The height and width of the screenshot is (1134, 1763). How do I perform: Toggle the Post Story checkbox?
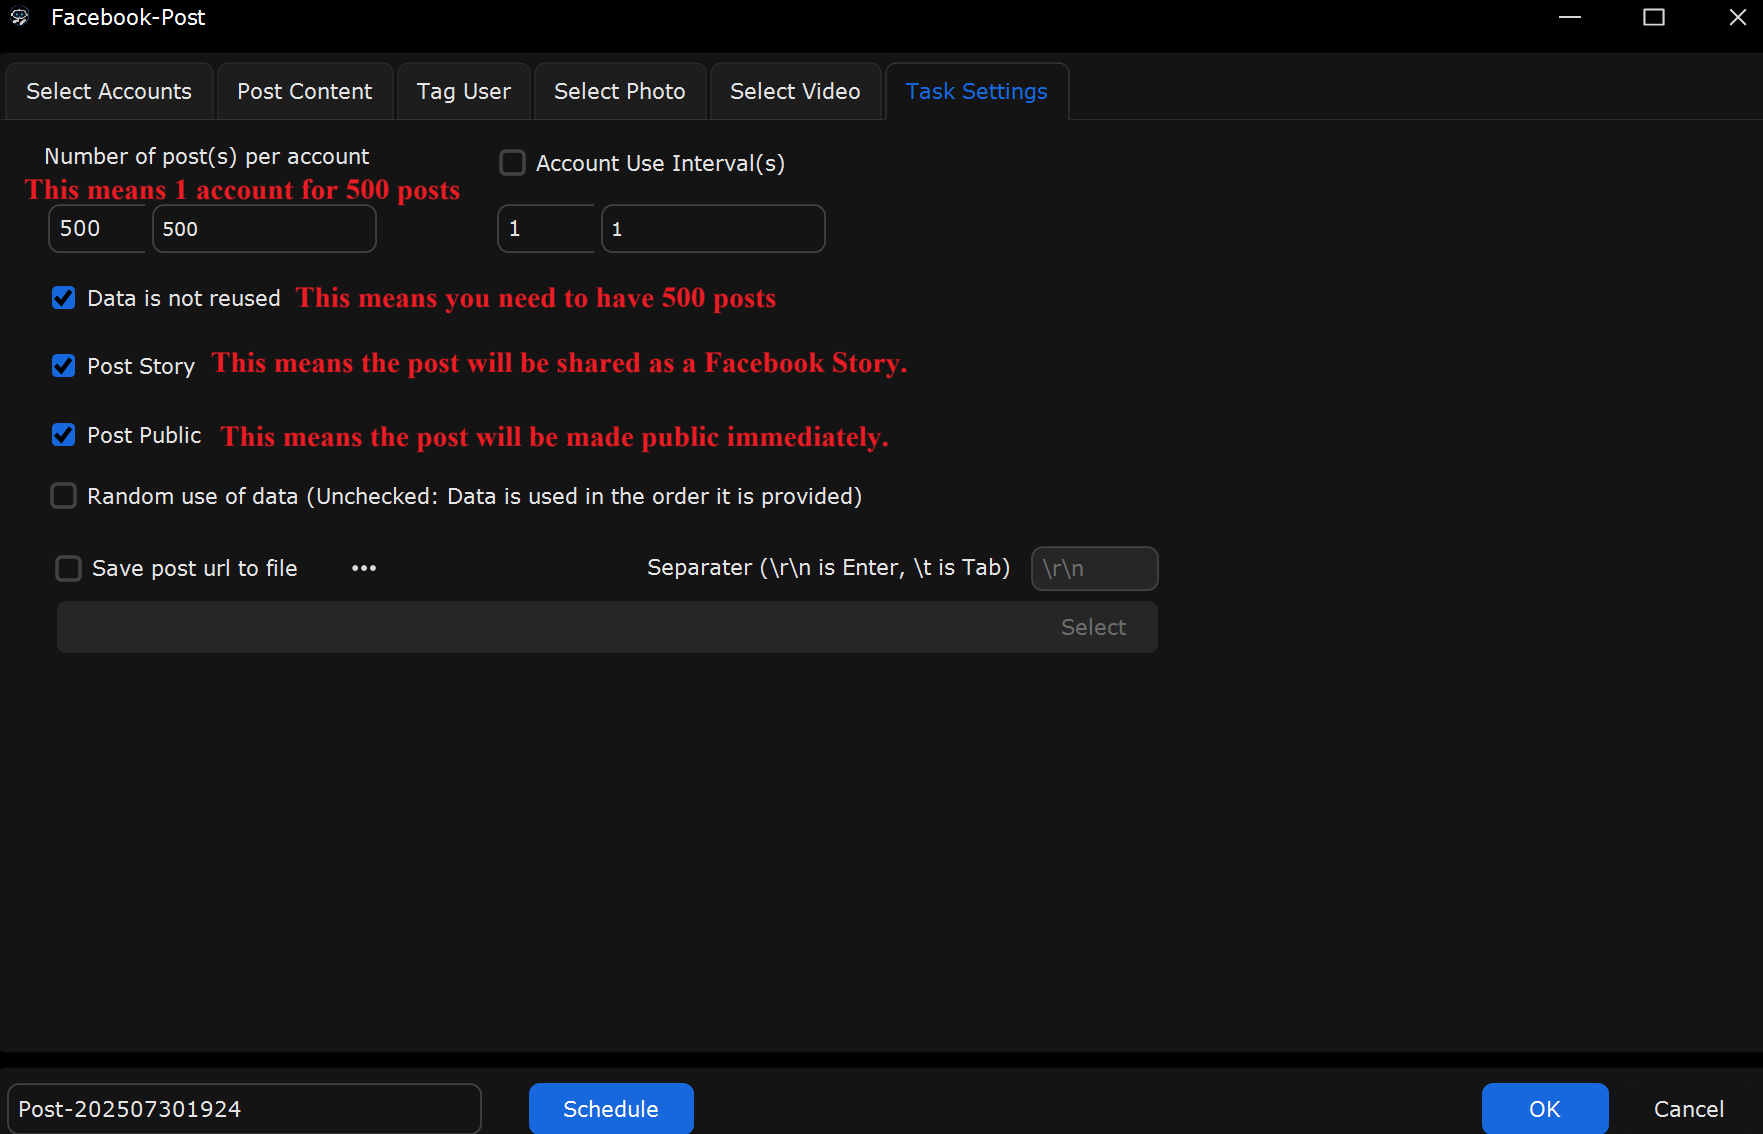[x=63, y=366]
